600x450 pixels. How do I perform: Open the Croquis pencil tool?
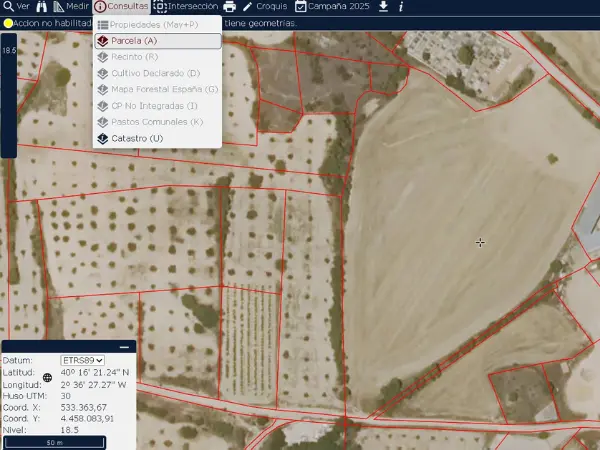tap(264, 6)
